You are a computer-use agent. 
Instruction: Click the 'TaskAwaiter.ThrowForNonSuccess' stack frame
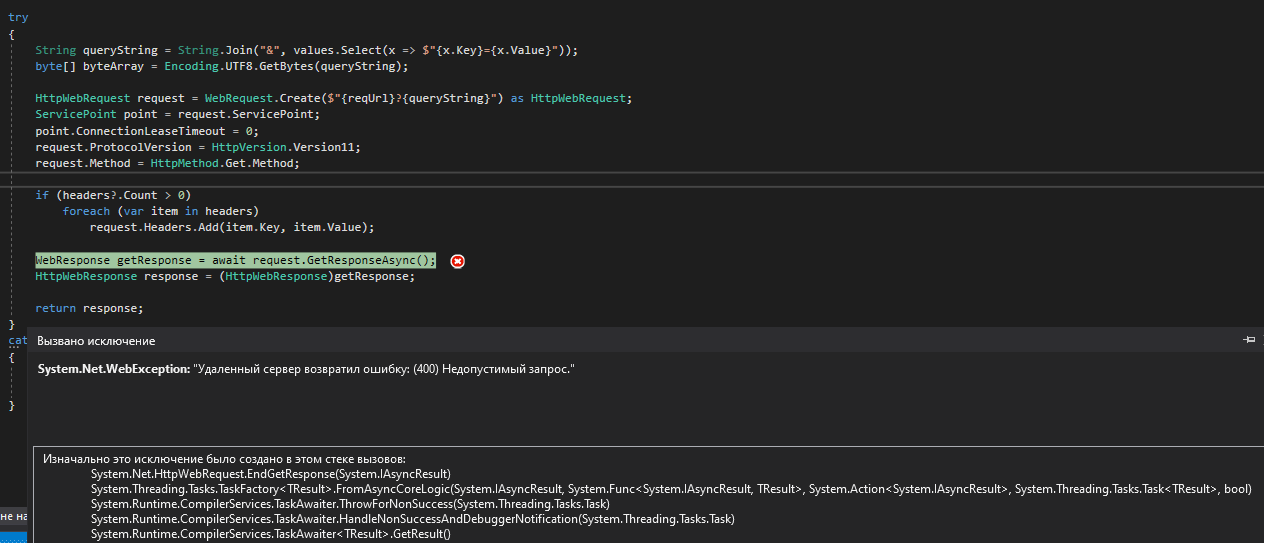pos(350,504)
